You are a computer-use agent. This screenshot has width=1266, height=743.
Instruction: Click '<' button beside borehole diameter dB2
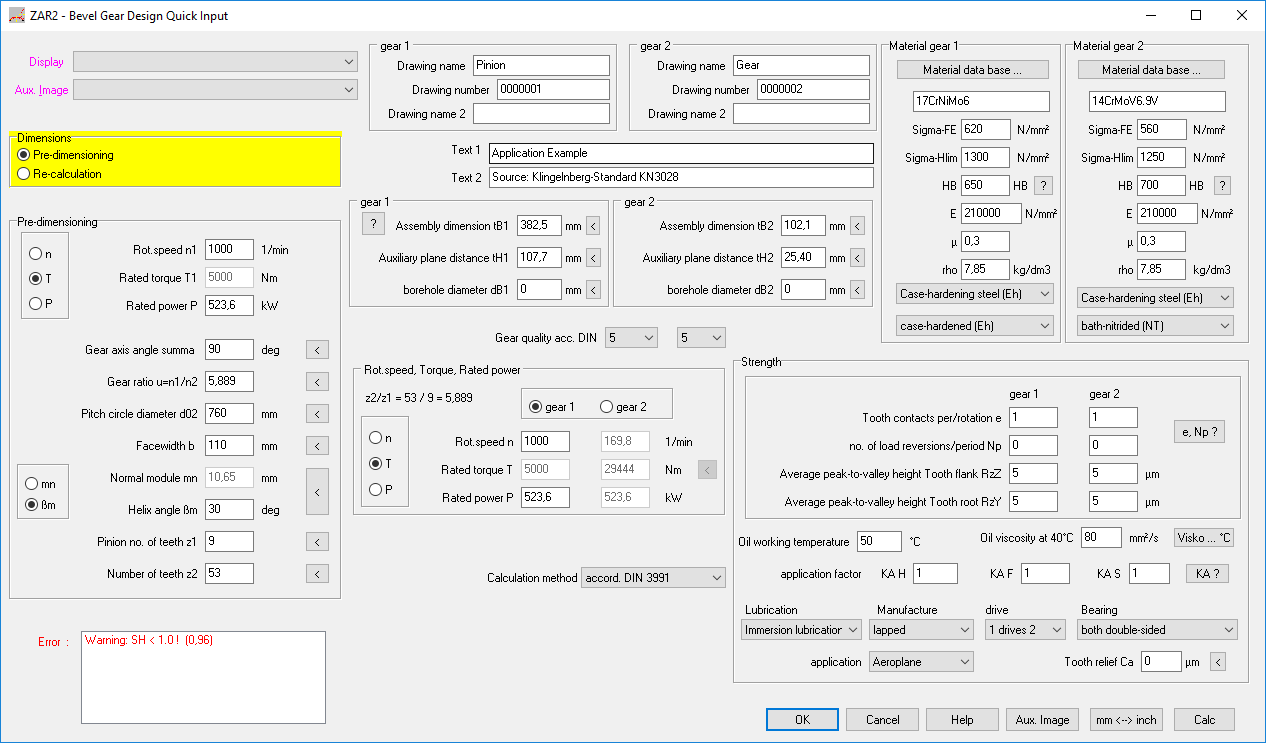point(856,290)
